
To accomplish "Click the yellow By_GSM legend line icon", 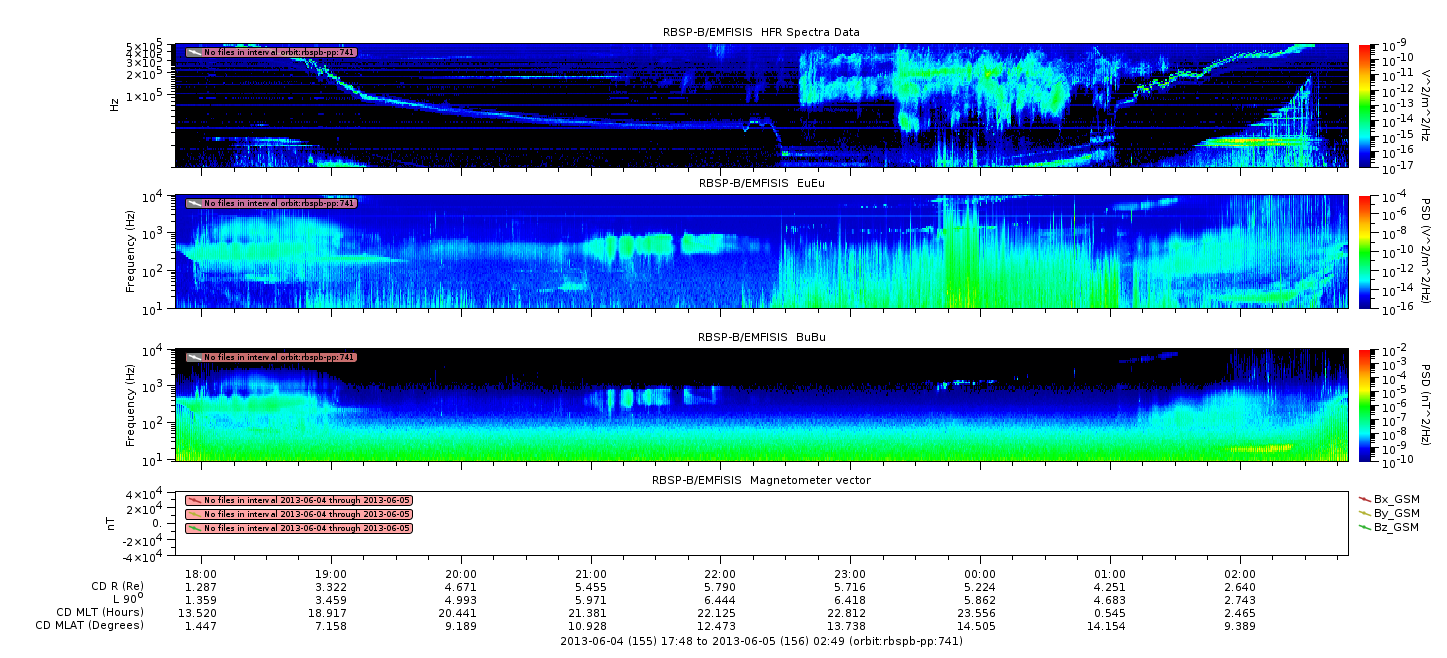I will (1364, 512).
